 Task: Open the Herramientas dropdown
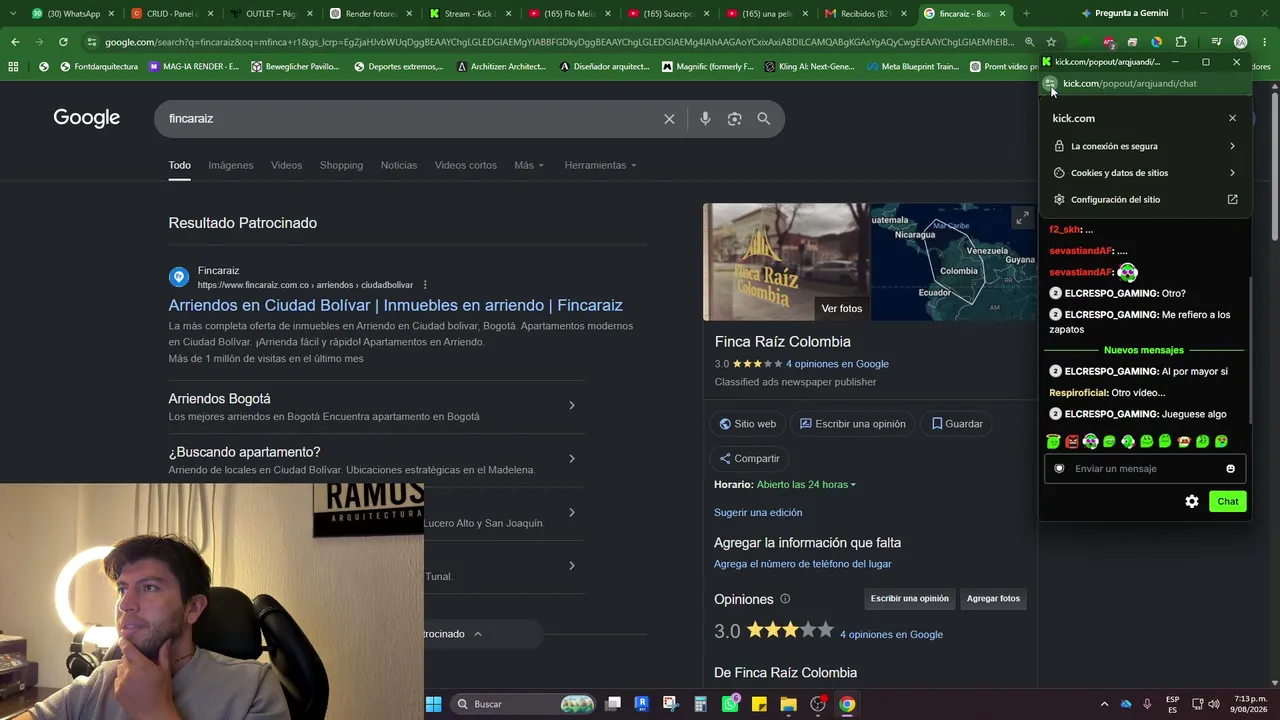click(x=600, y=165)
